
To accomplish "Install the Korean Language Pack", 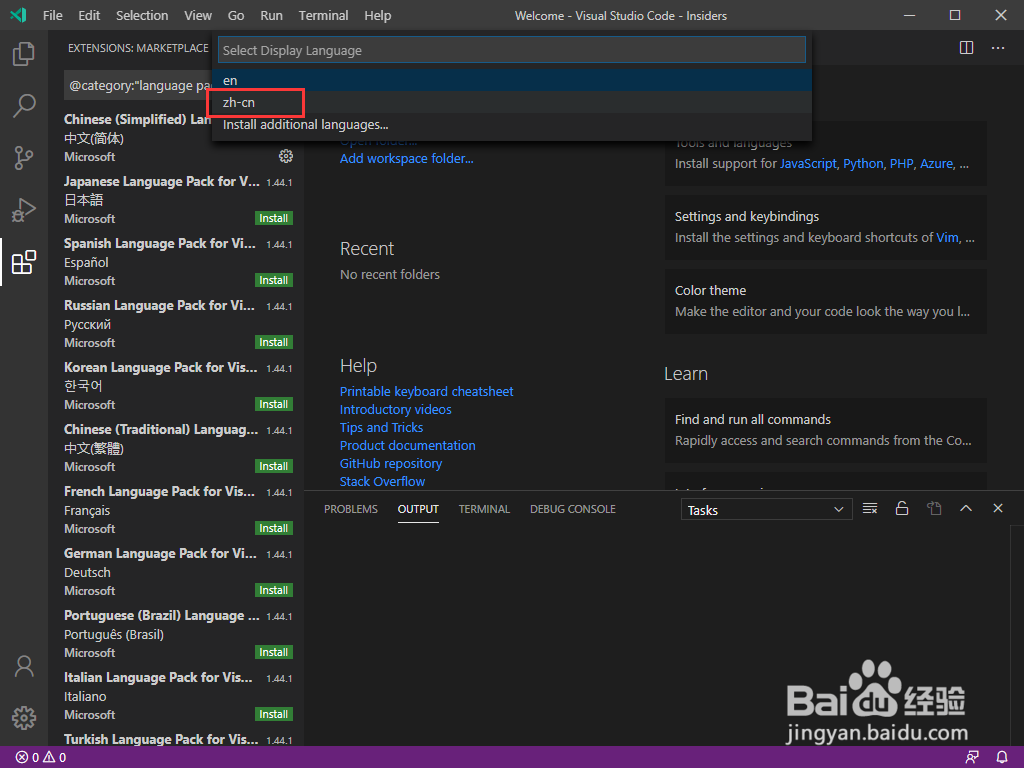I will [274, 404].
